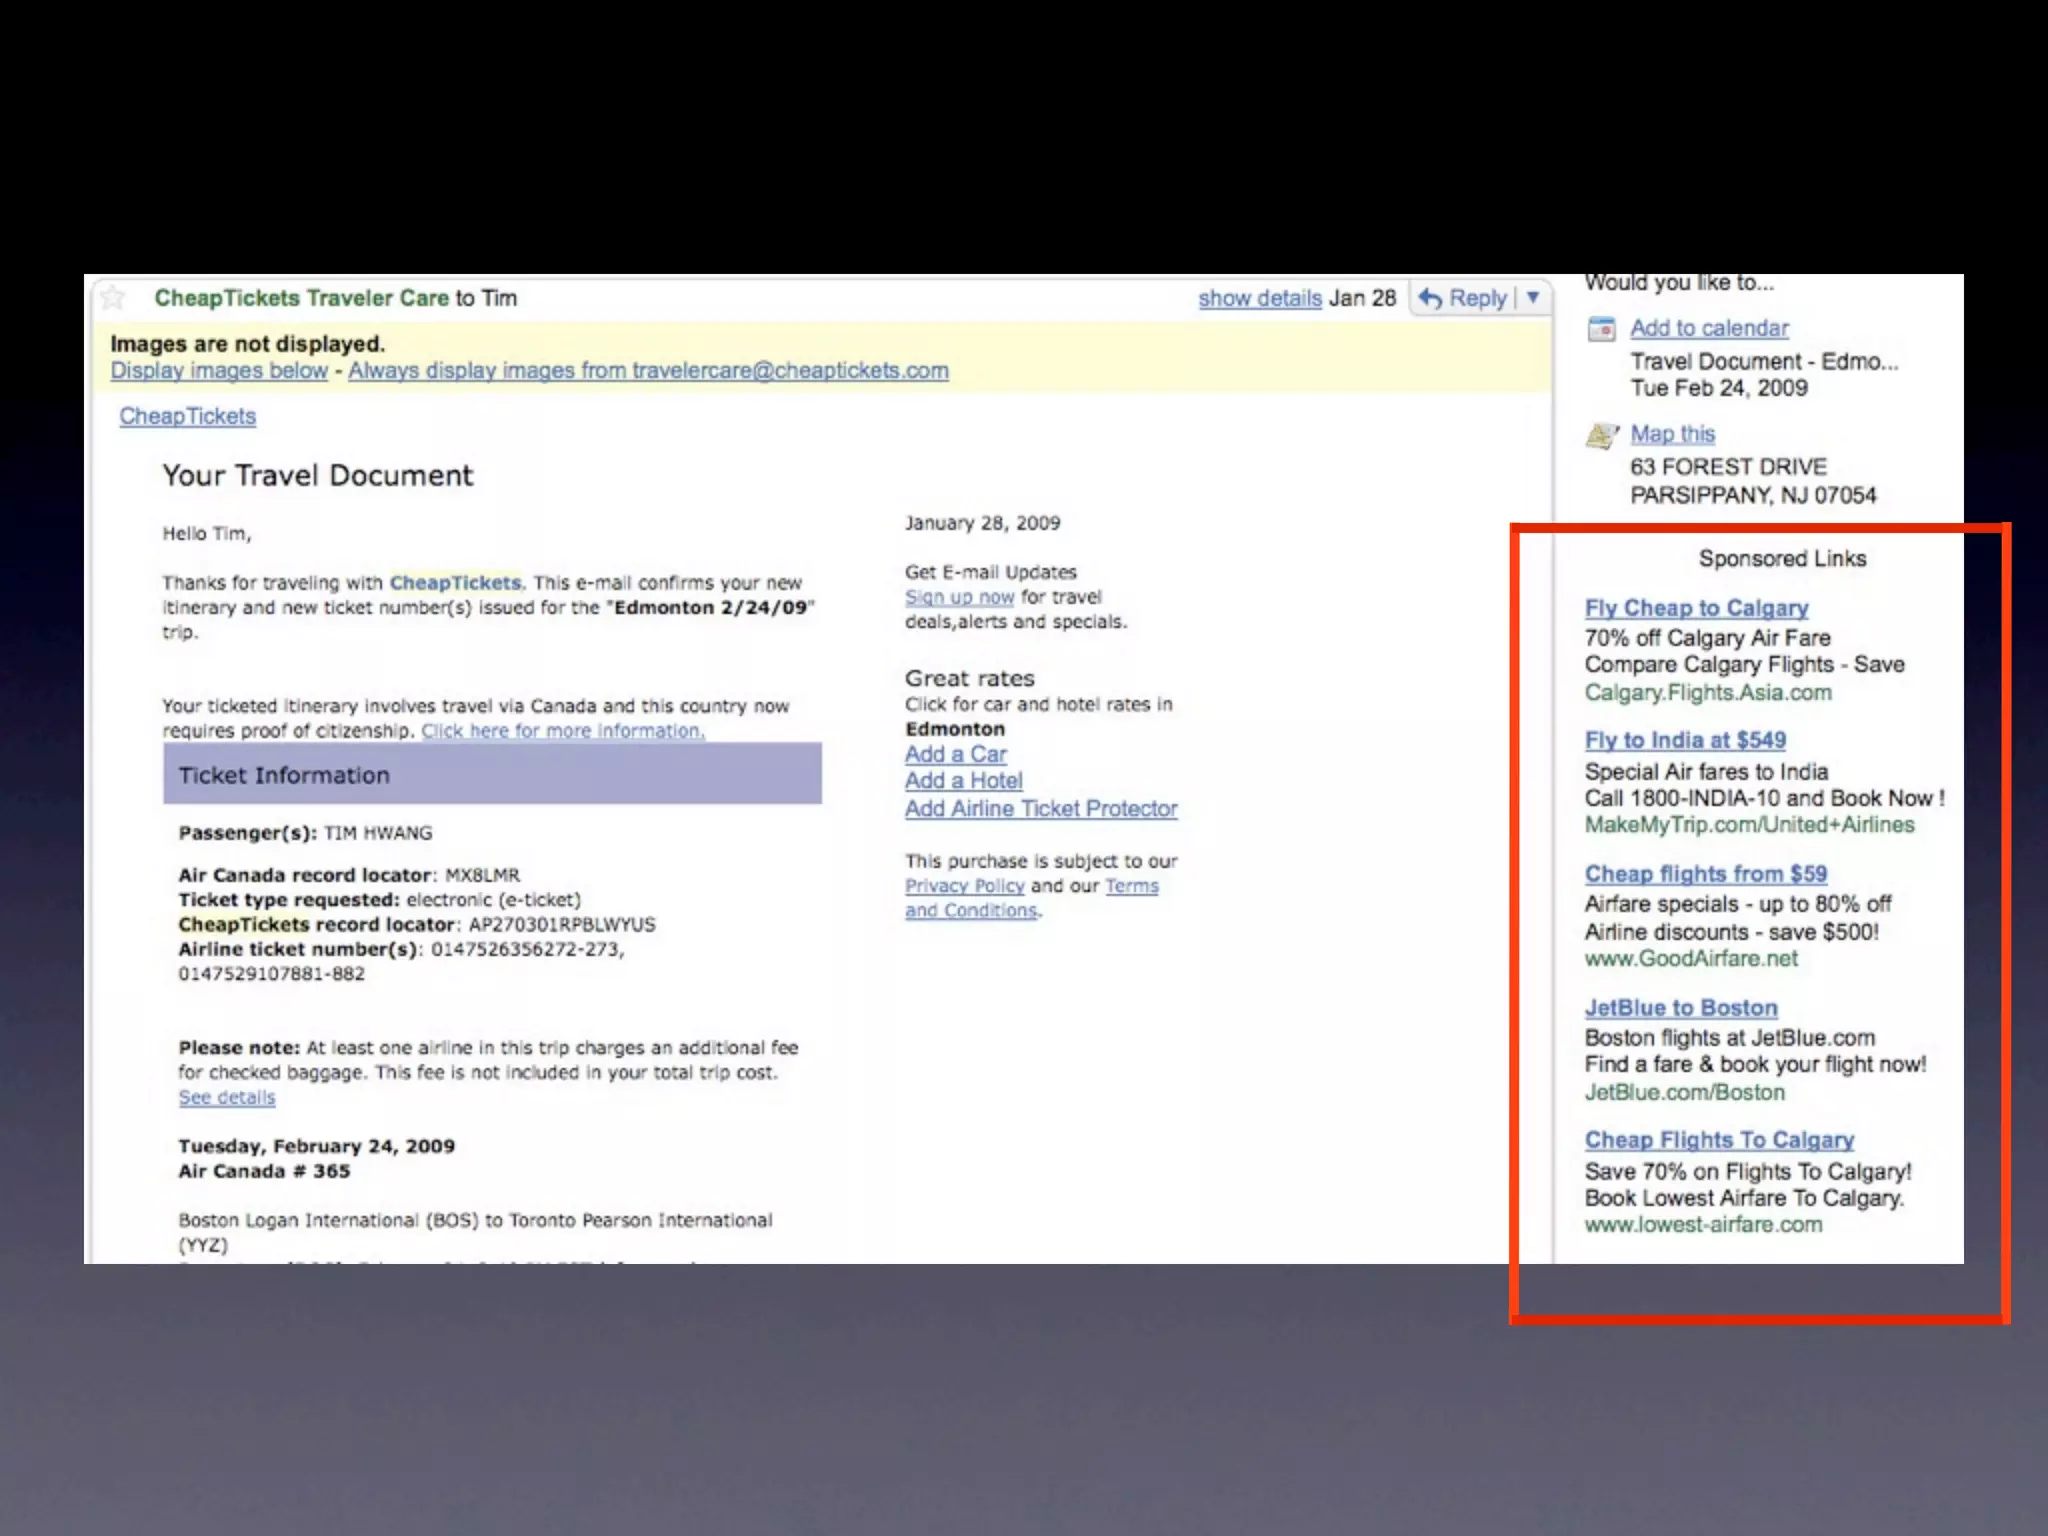Click the Display images below link
Image resolution: width=2048 pixels, height=1536 pixels.
click(219, 371)
